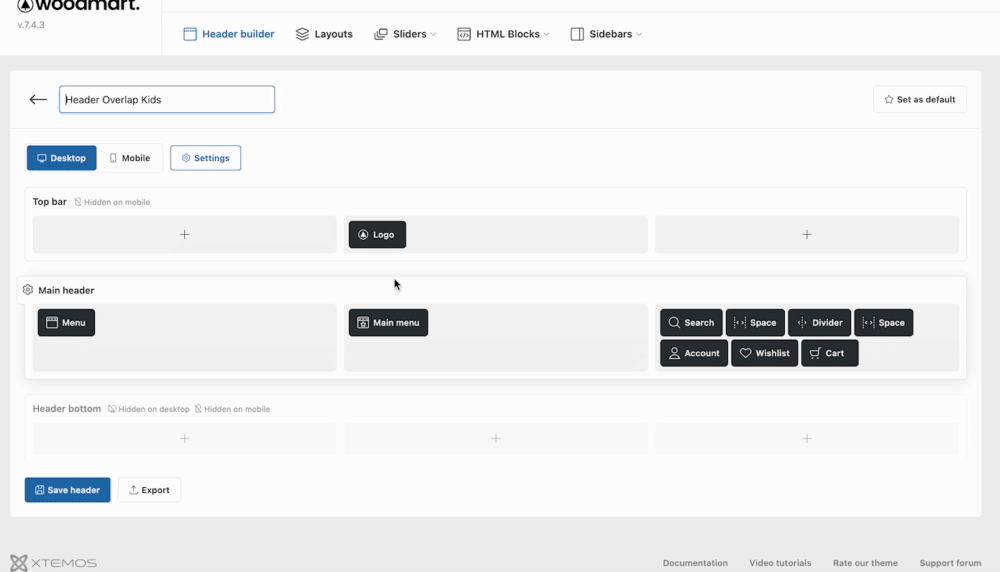Expand the HTML Blocks dropdown
Viewport: 1000px width, 572px height.
[x=503, y=34]
